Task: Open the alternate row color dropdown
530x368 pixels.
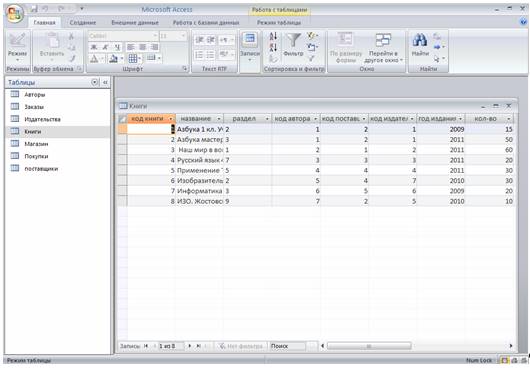Action: 159,58
